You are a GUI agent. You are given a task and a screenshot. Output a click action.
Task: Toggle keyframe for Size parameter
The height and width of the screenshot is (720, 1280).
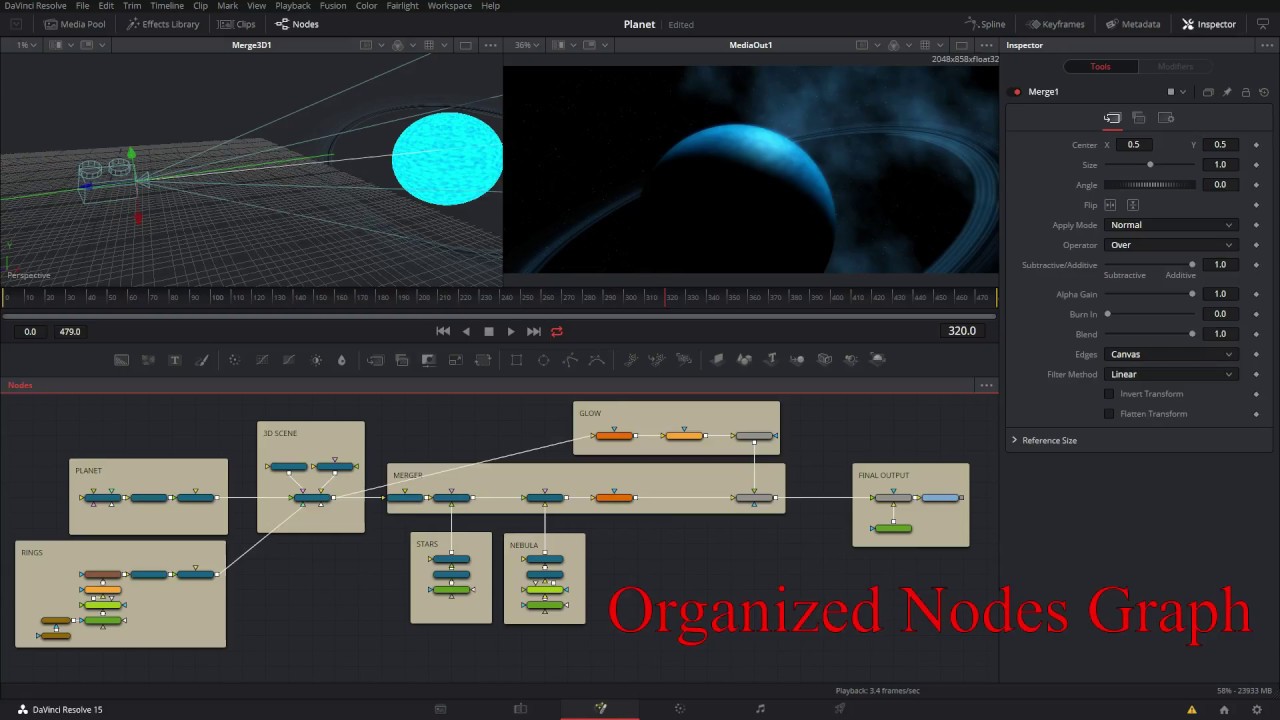tap(1256, 165)
